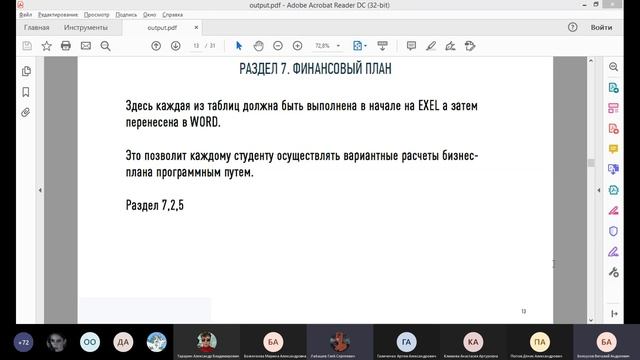Open the Просмотр menu

pyautogui.click(x=97, y=15)
